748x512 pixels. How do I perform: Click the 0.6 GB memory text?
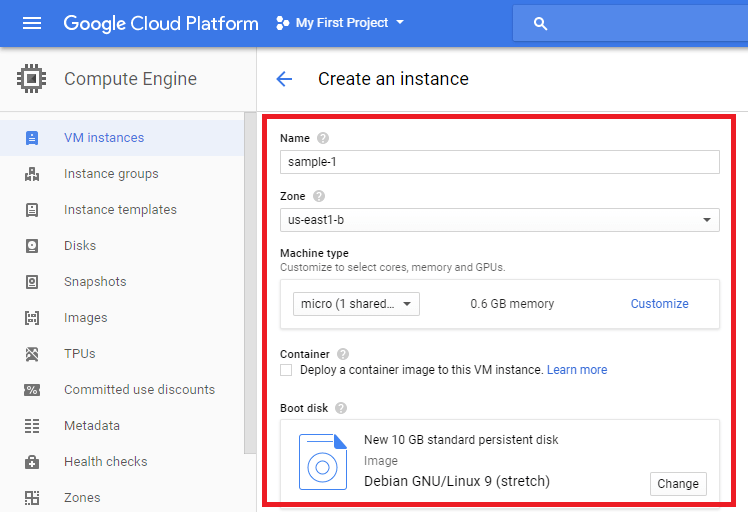[x=512, y=303]
